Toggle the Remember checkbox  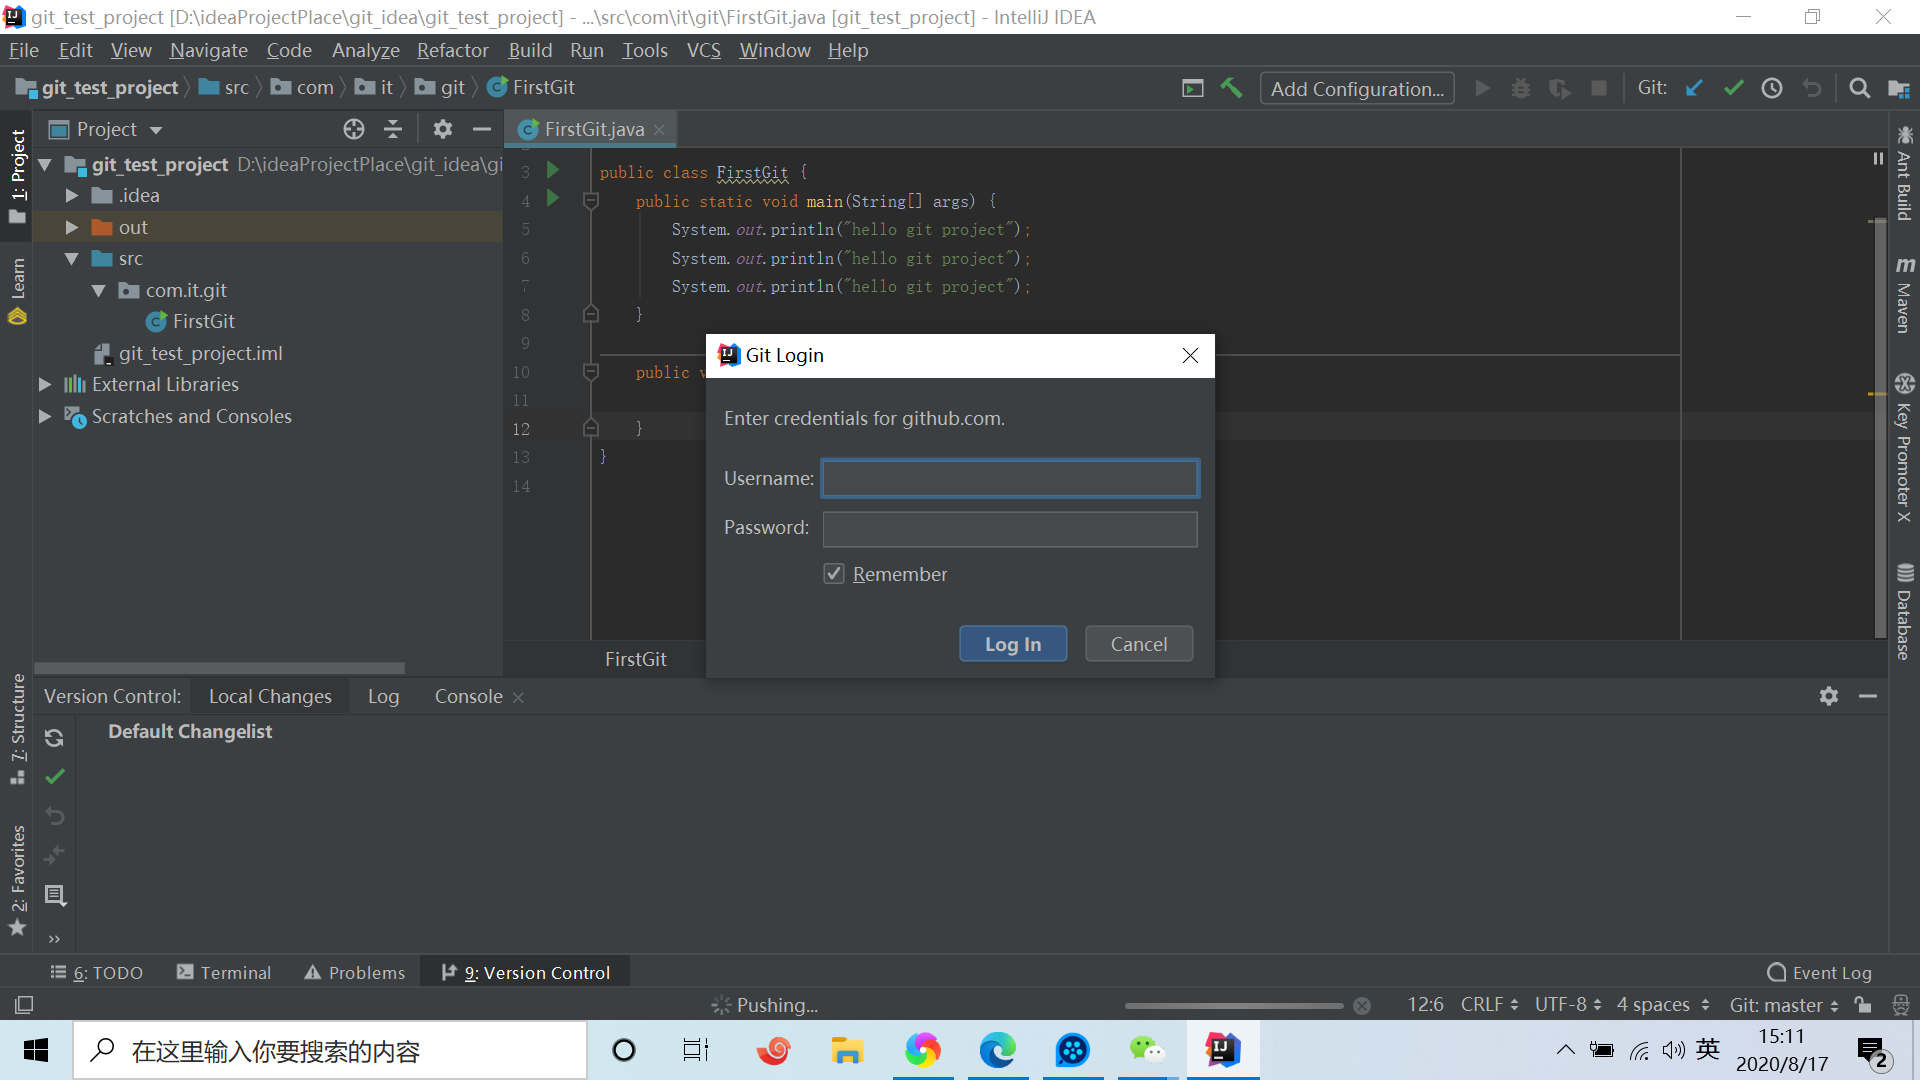pos(834,573)
